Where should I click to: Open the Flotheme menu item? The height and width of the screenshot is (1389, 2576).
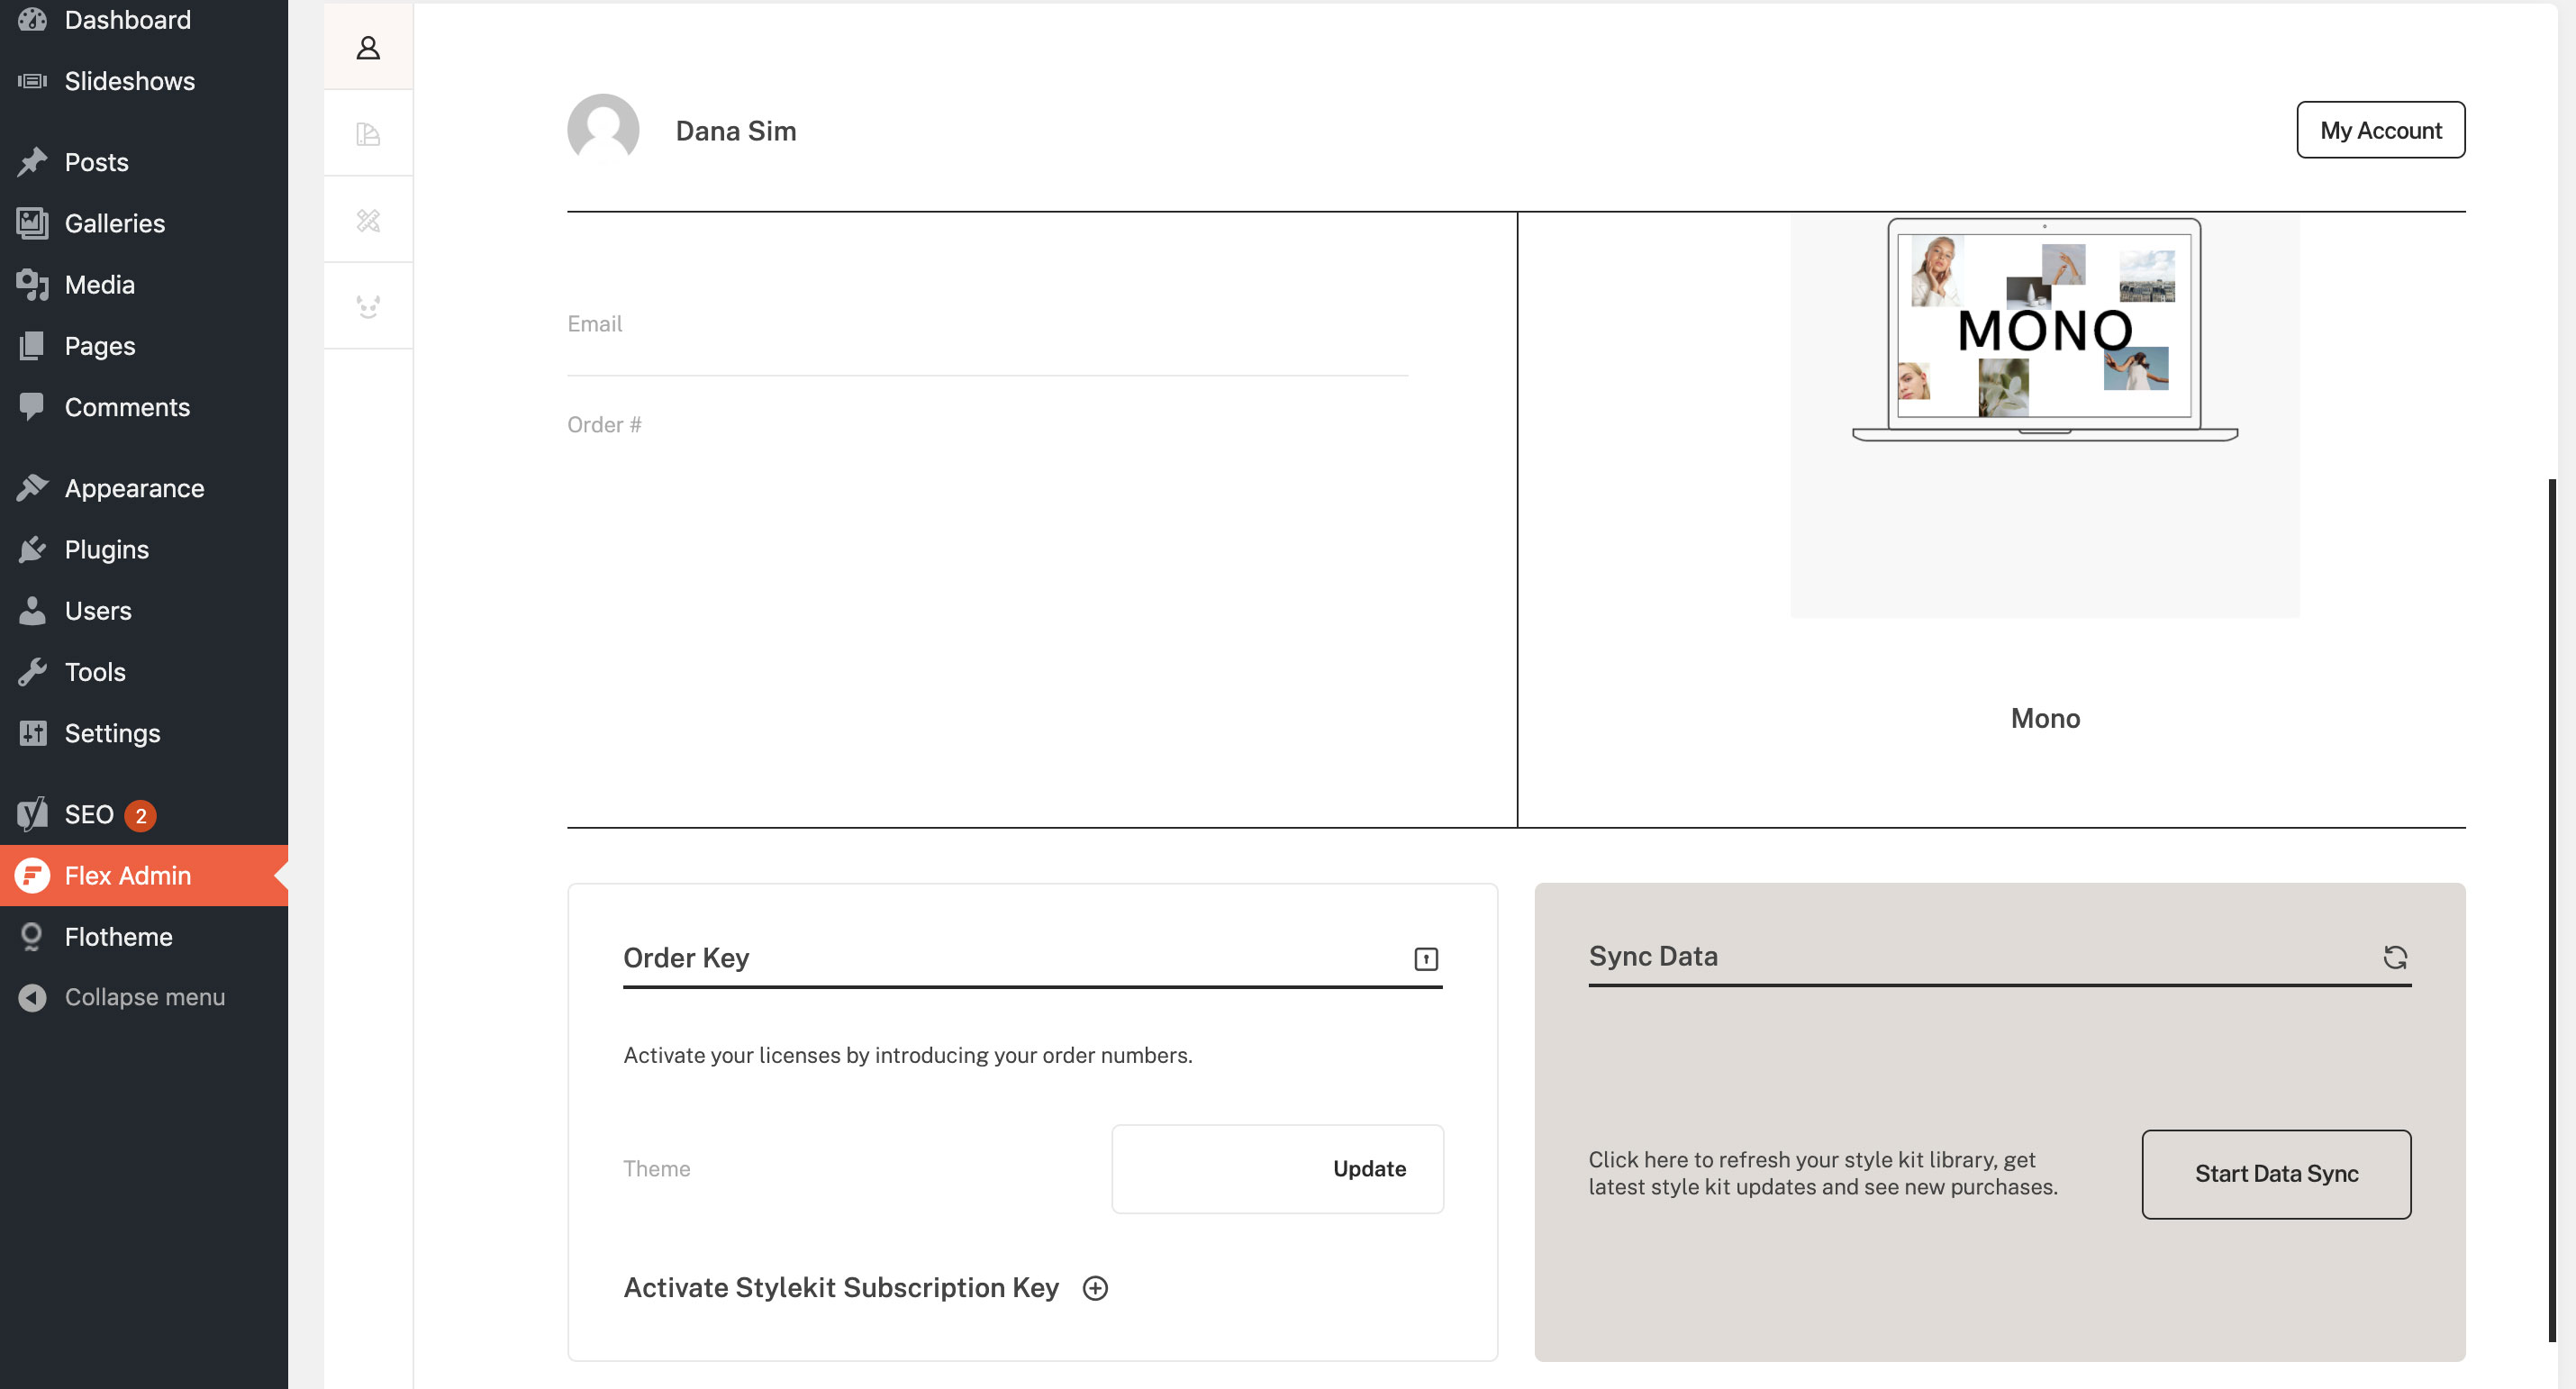[118, 936]
